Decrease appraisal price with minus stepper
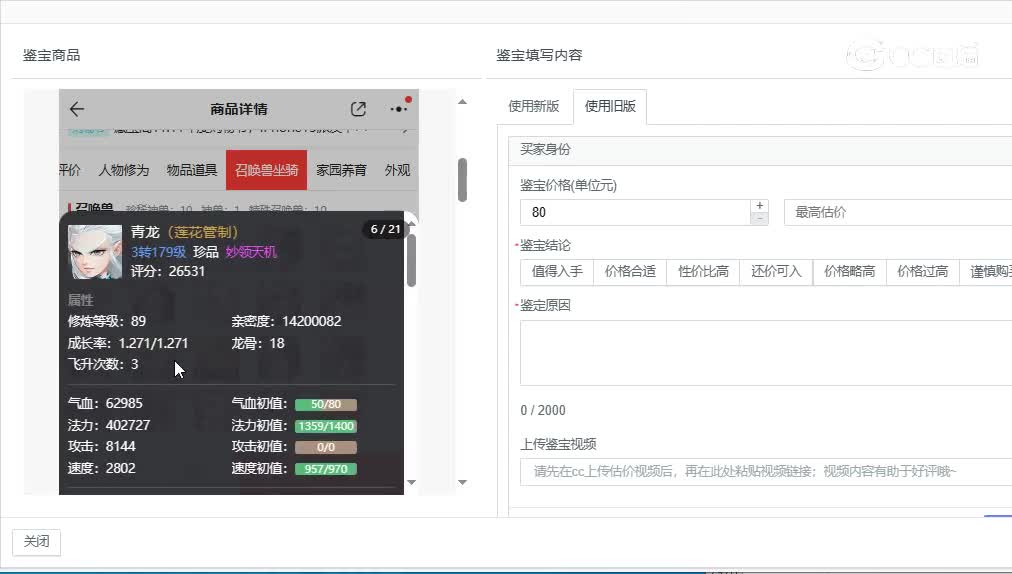Image resolution: width=1012 pixels, height=574 pixels. (760, 218)
